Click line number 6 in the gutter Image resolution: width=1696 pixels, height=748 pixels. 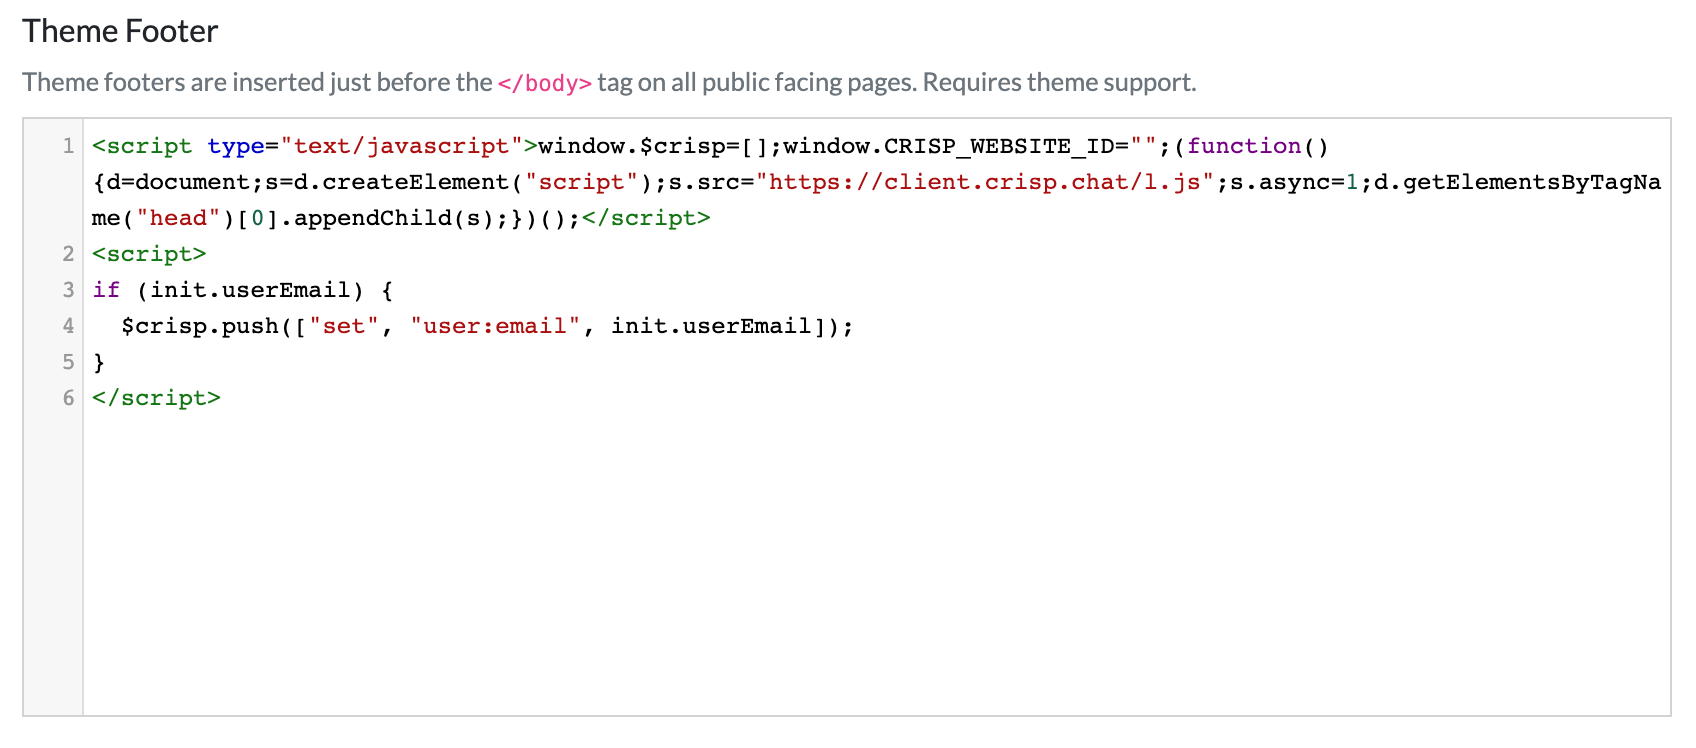click(x=68, y=398)
